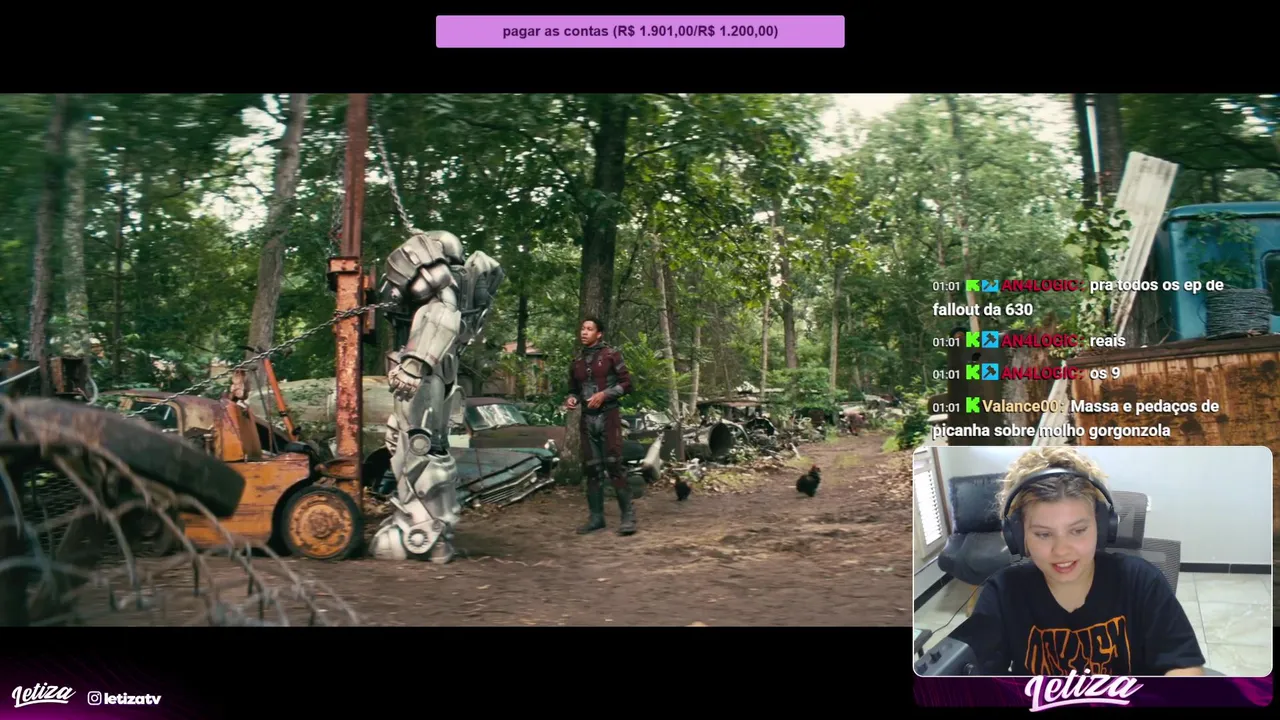Click the 01:01 timestamp on Valance00's message
This screenshot has height=720, width=1280.
coord(946,407)
